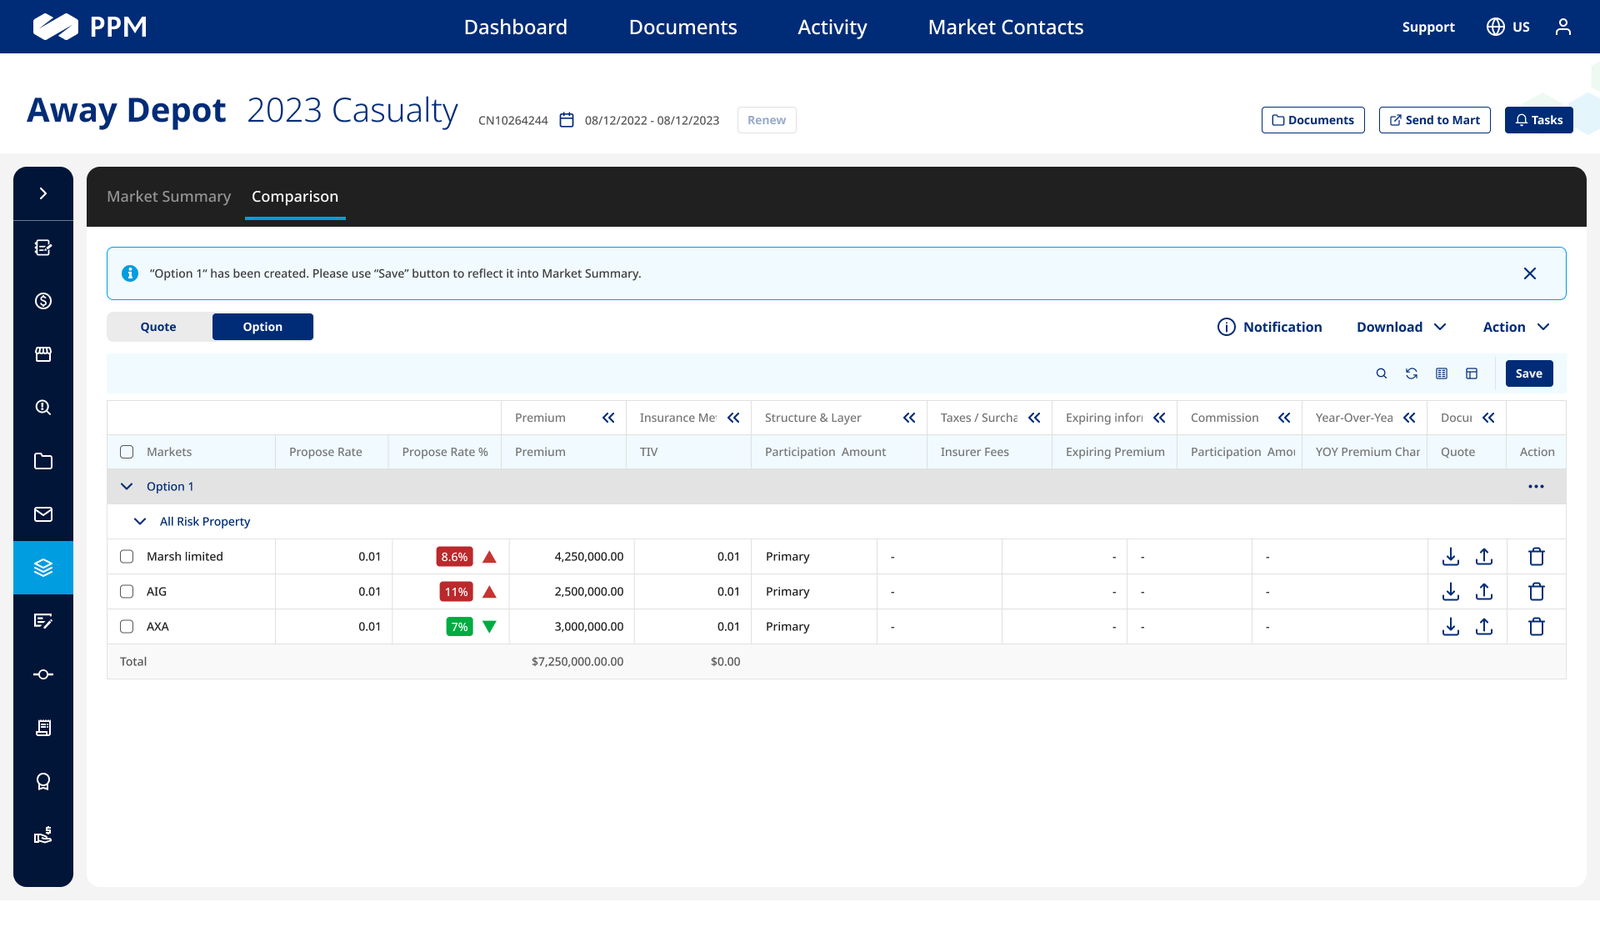Open the three-dot menu for Option 1
The width and height of the screenshot is (1600, 937).
[x=1536, y=487]
